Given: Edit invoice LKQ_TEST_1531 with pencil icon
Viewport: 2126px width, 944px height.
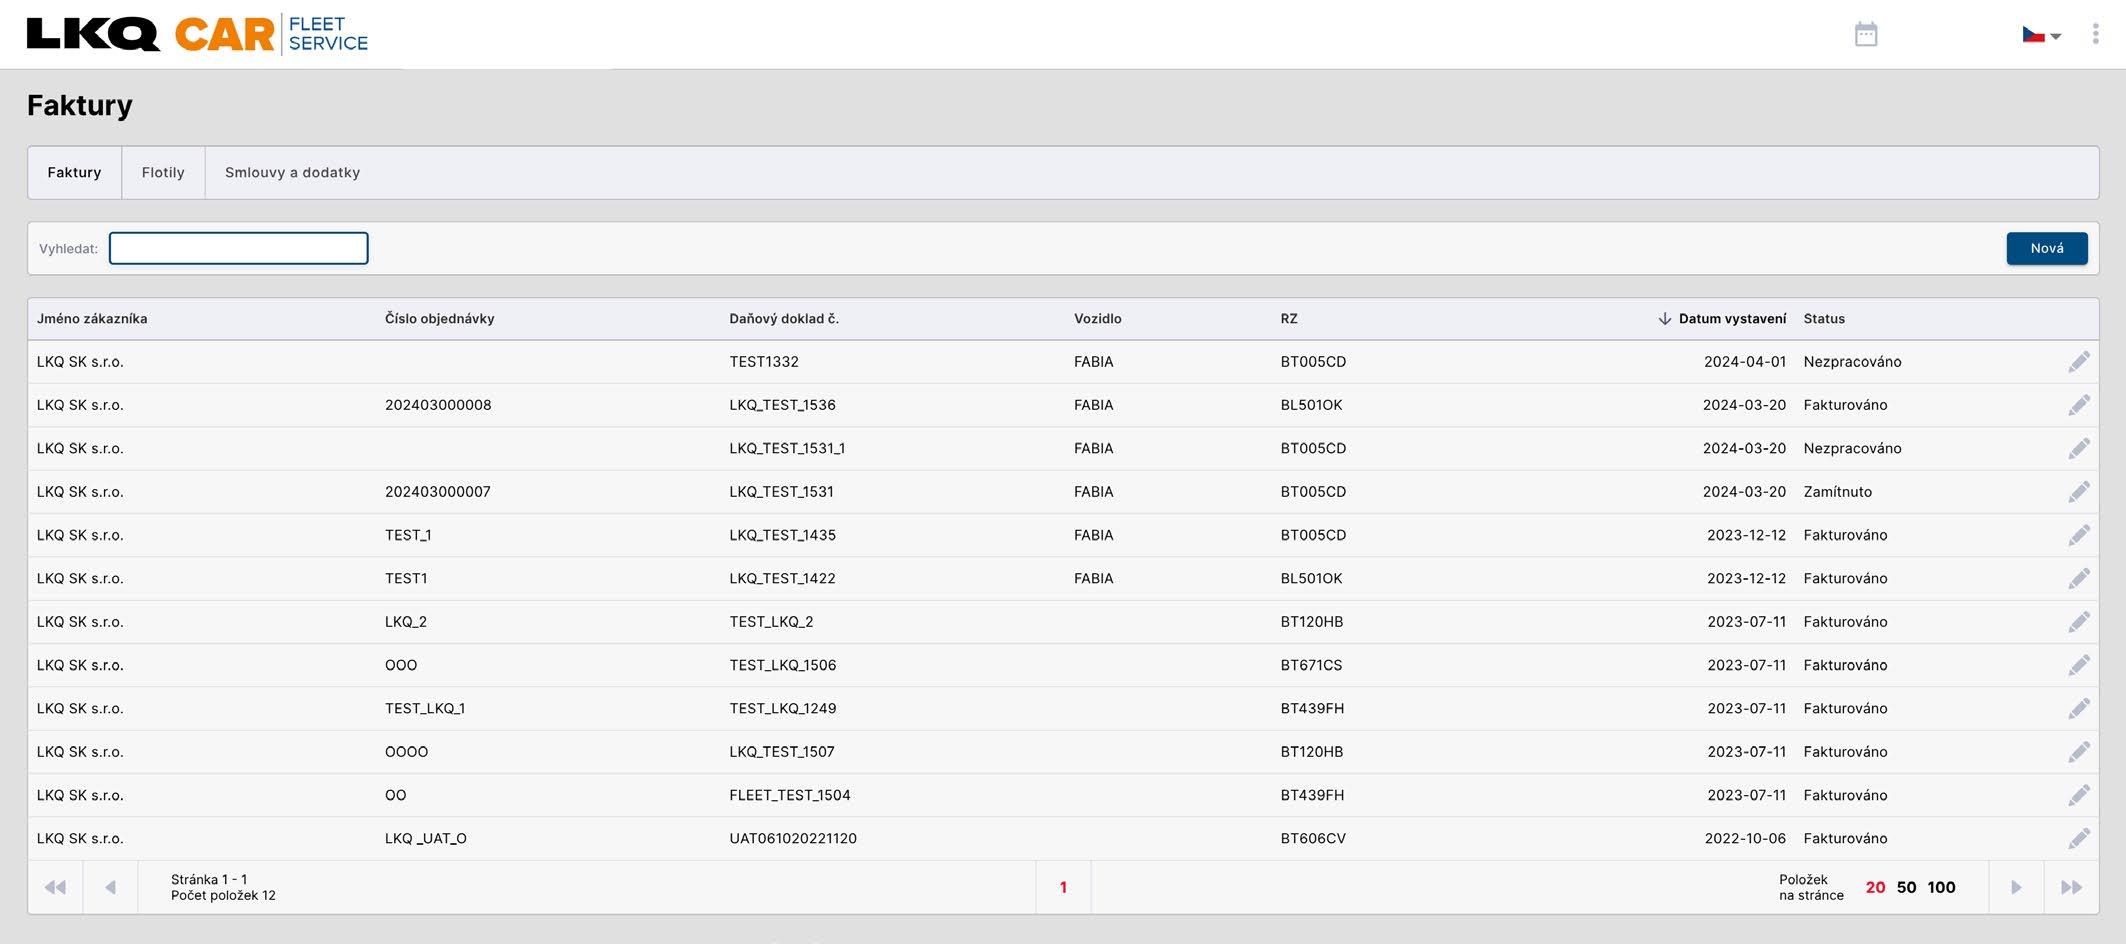Looking at the screenshot, I should pyautogui.click(x=2078, y=492).
